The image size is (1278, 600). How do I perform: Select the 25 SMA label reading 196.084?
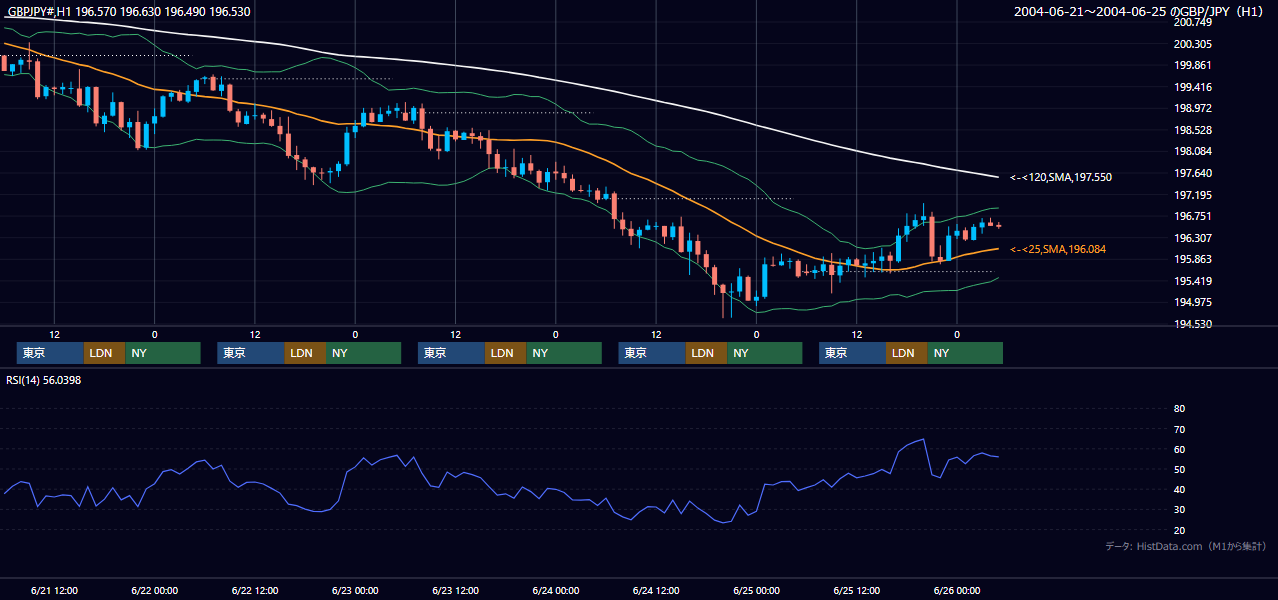click(x=1058, y=249)
